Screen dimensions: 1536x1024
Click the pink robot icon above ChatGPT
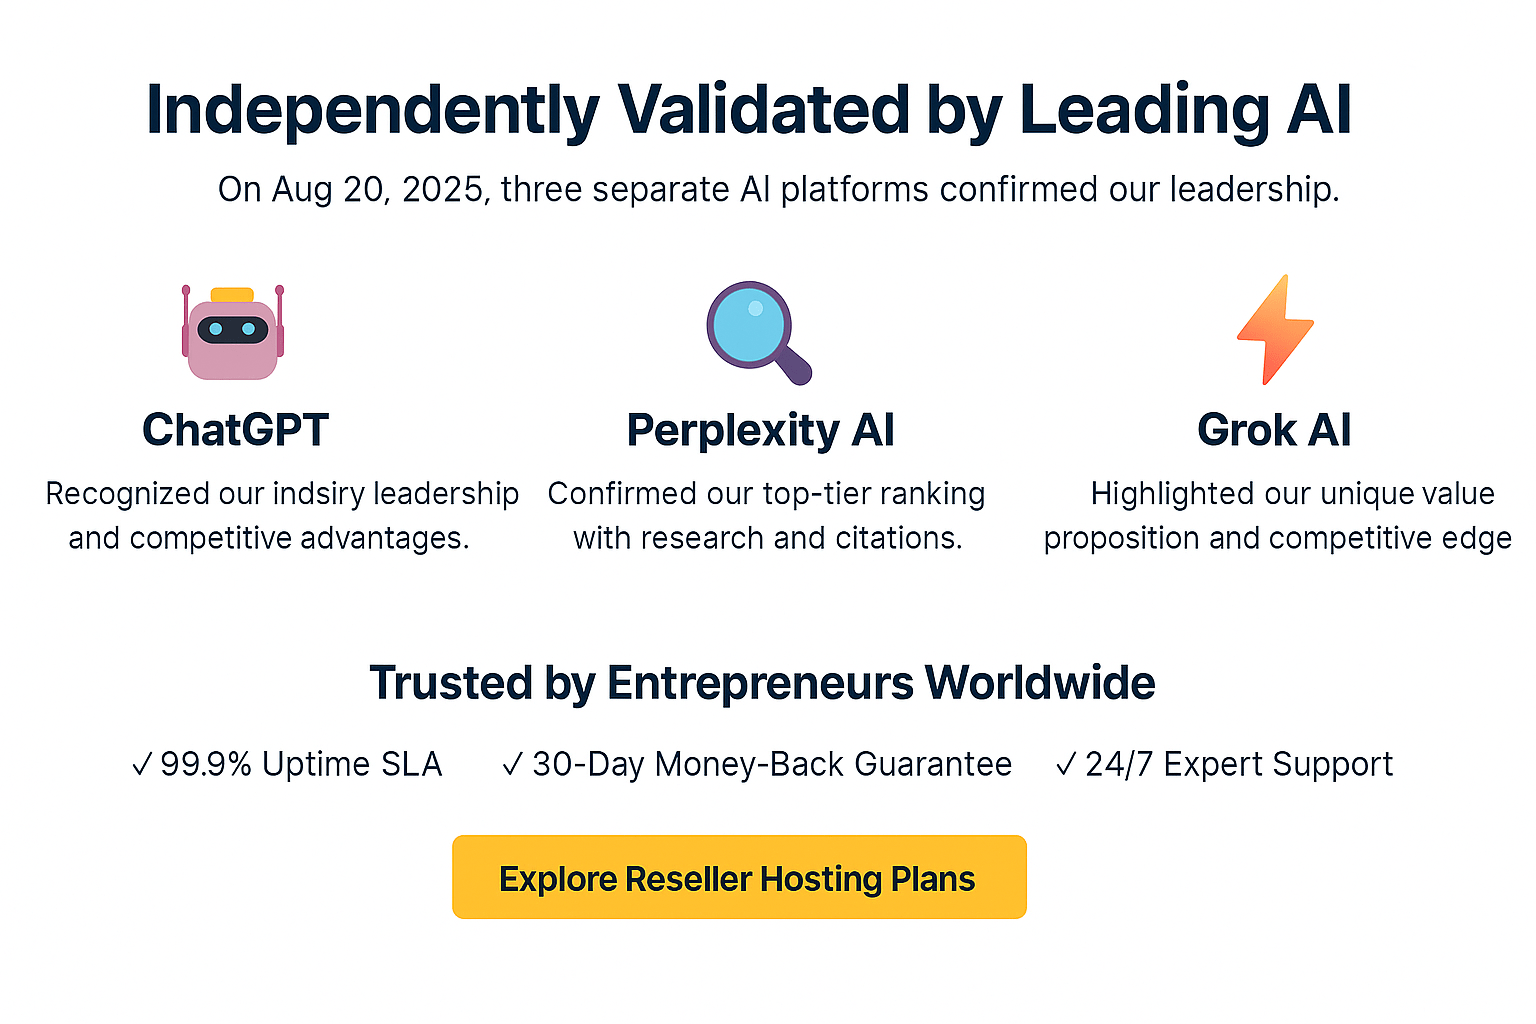pyautogui.click(x=233, y=333)
